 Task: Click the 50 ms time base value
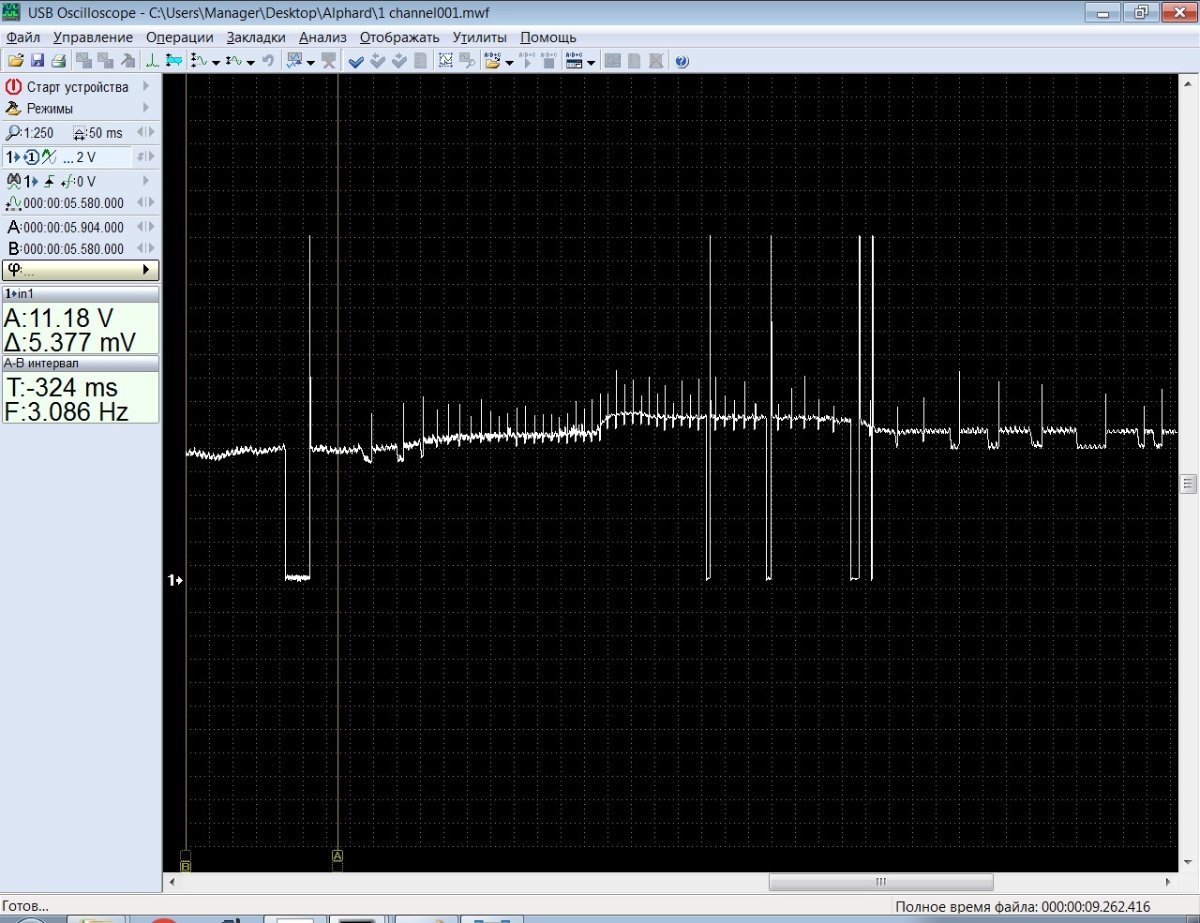point(106,133)
